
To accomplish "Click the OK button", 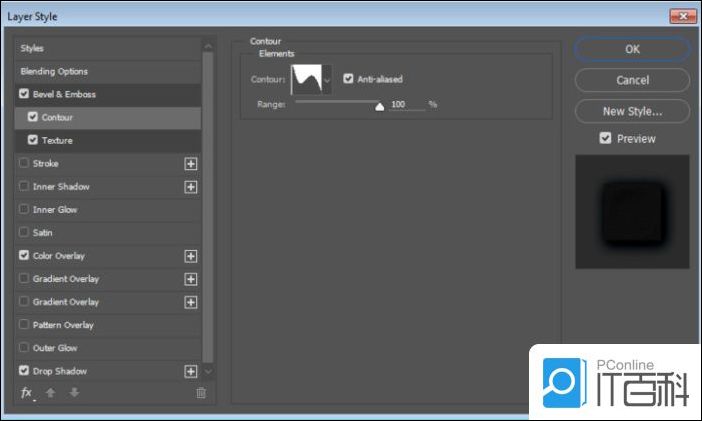I will pos(632,49).
